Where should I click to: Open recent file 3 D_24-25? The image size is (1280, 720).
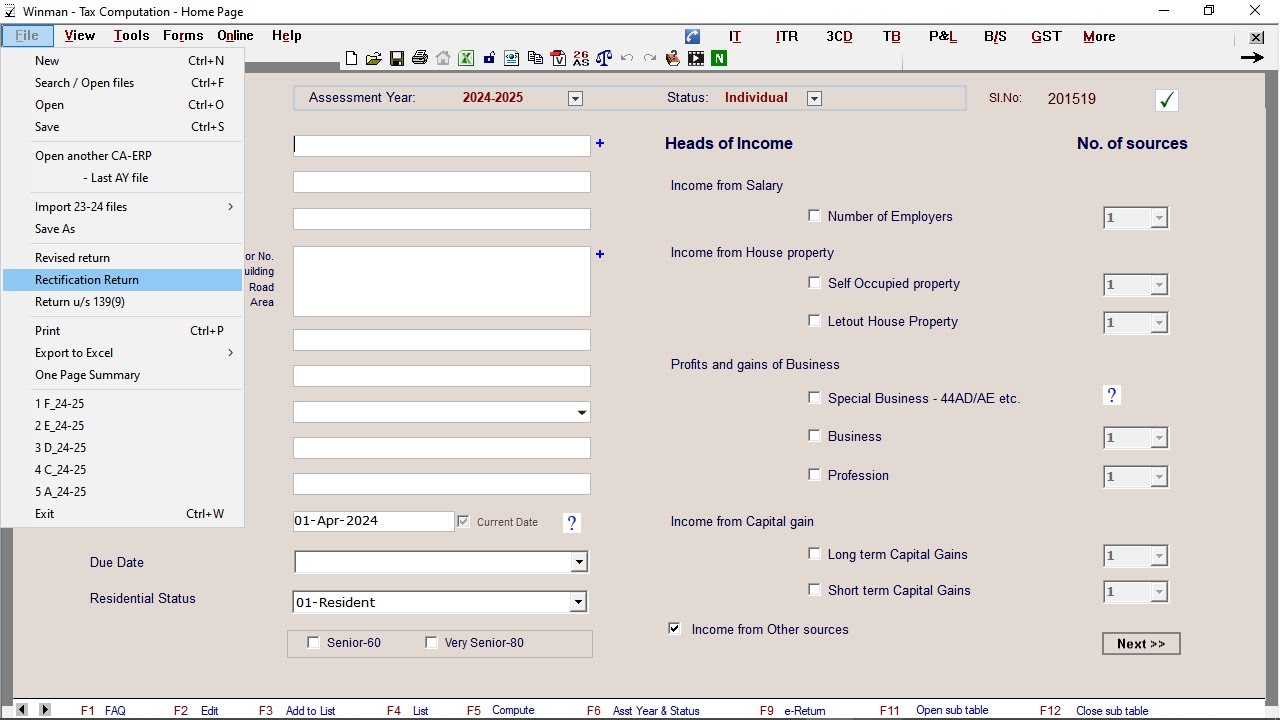pyautogui.click(x=123, y=448)
